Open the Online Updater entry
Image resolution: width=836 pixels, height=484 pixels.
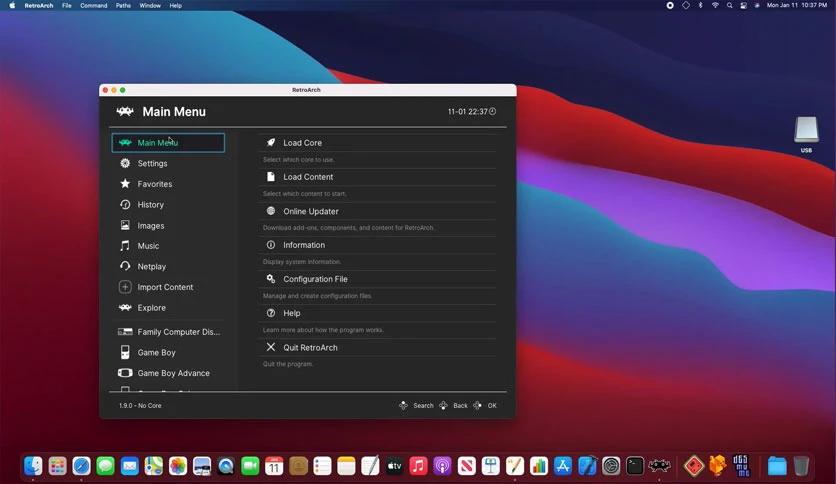coord(377,211)
